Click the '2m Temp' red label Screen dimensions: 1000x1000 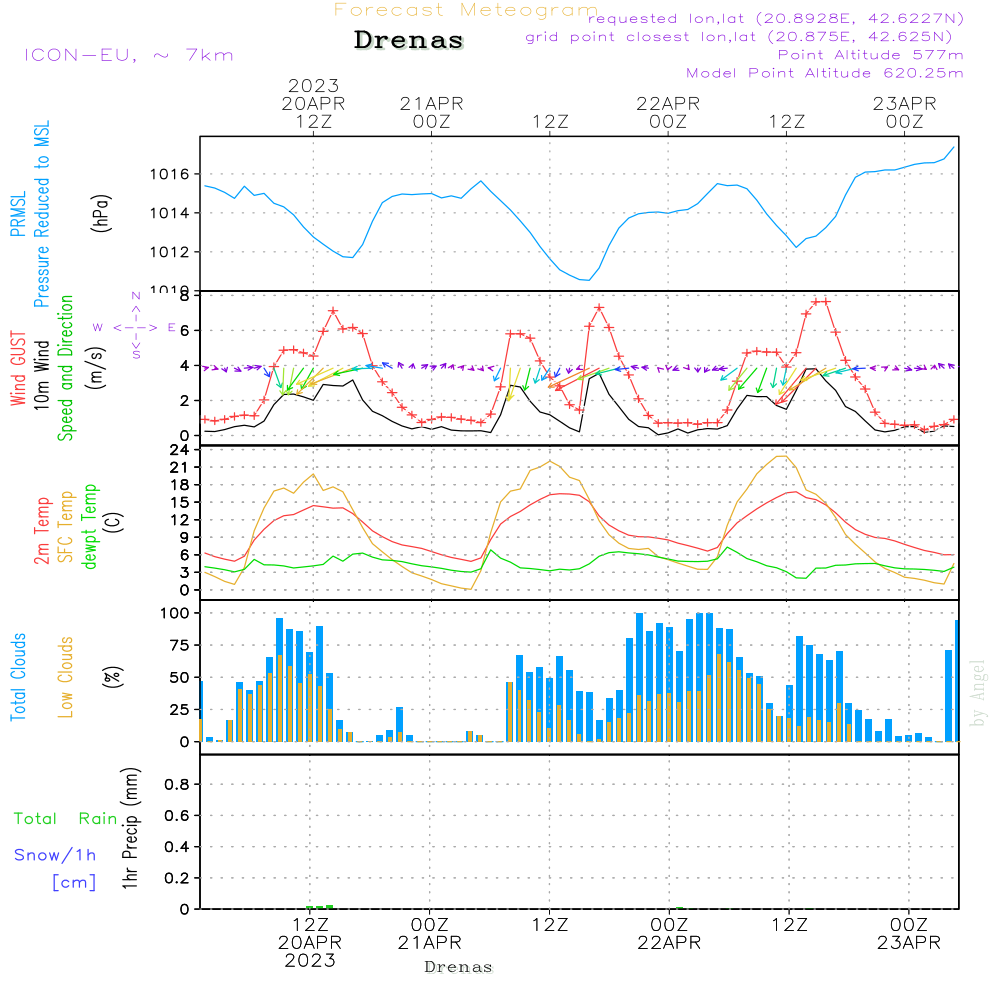(41, 531)
